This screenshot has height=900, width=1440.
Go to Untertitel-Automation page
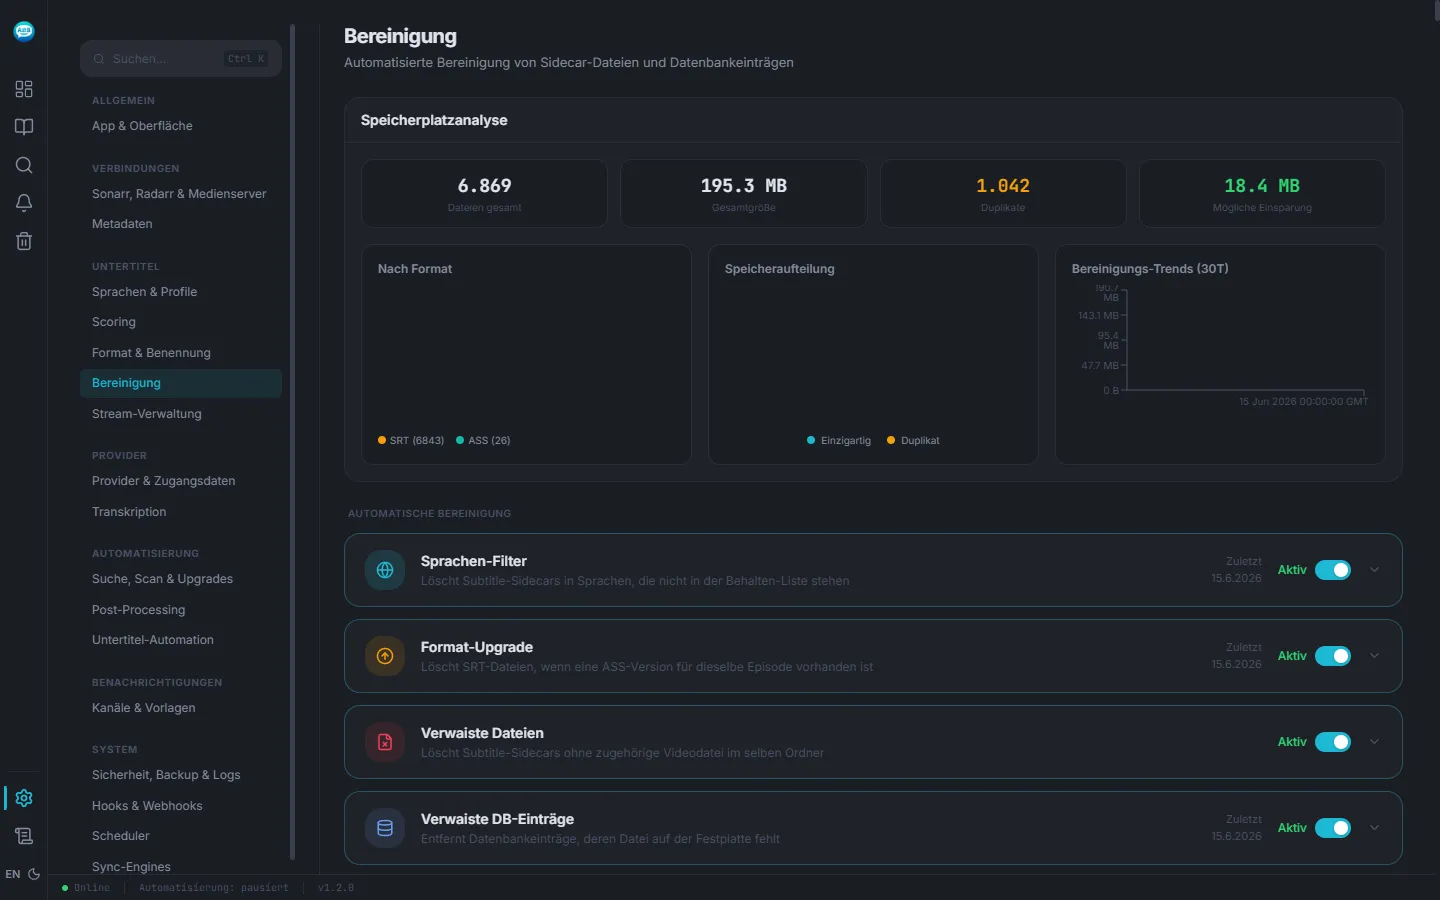pyautogui.click(x=181, y=640)
